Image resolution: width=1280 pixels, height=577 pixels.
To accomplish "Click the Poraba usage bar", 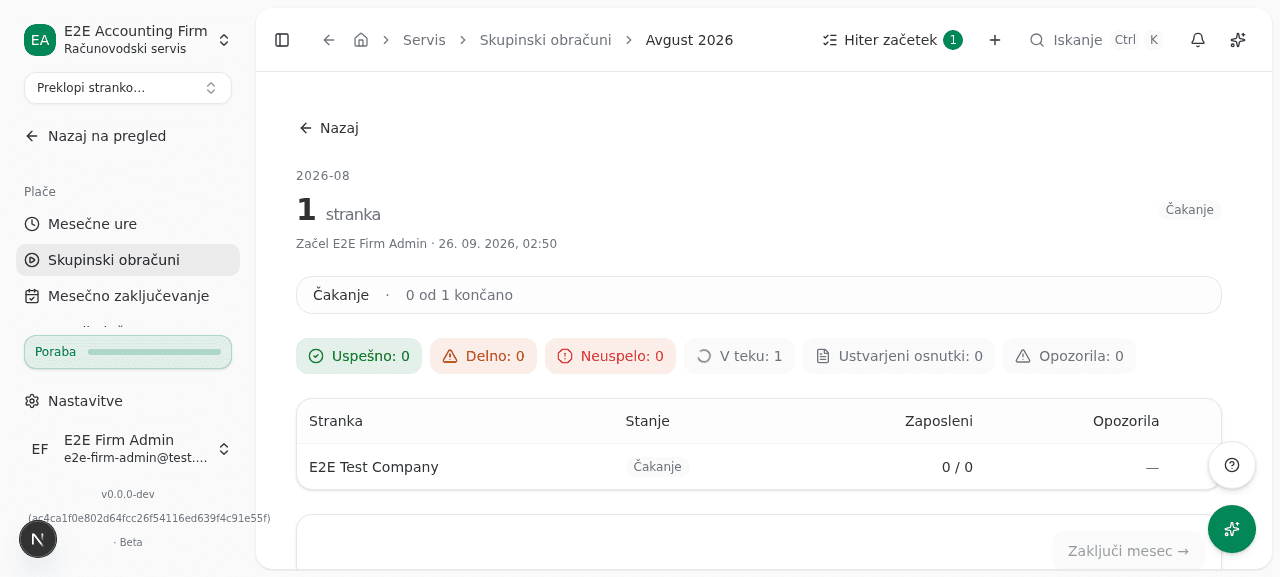I will pyautogui.click(x=128, y=352).
